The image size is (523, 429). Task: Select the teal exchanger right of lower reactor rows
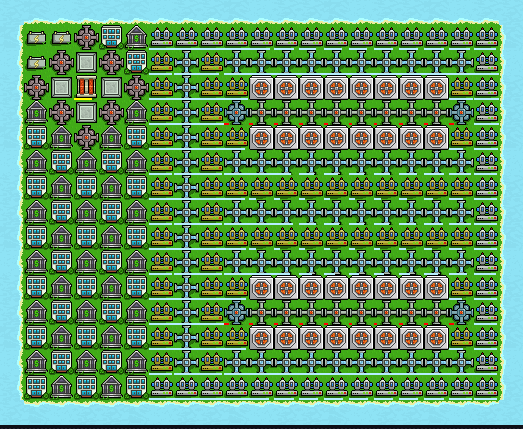[462, 313]
